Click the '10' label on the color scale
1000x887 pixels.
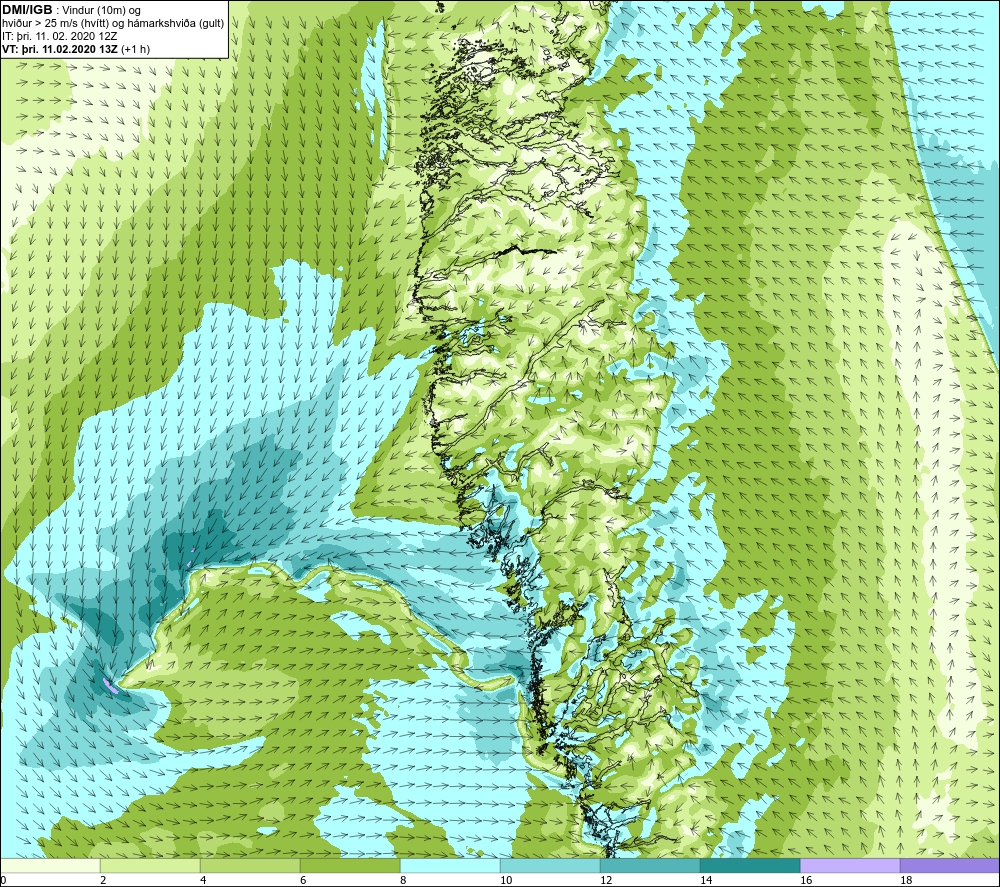tap(506, 880)
